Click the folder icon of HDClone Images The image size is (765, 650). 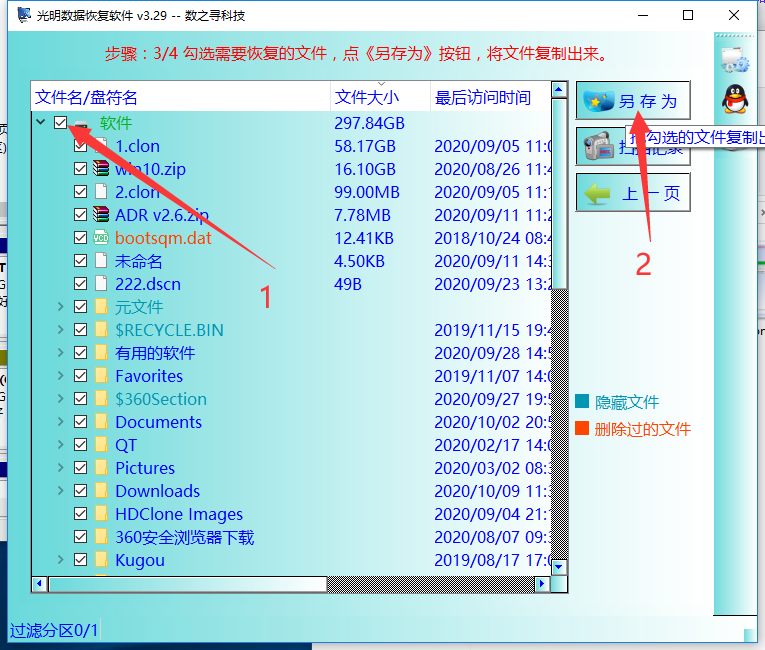[x=101, y=513]
